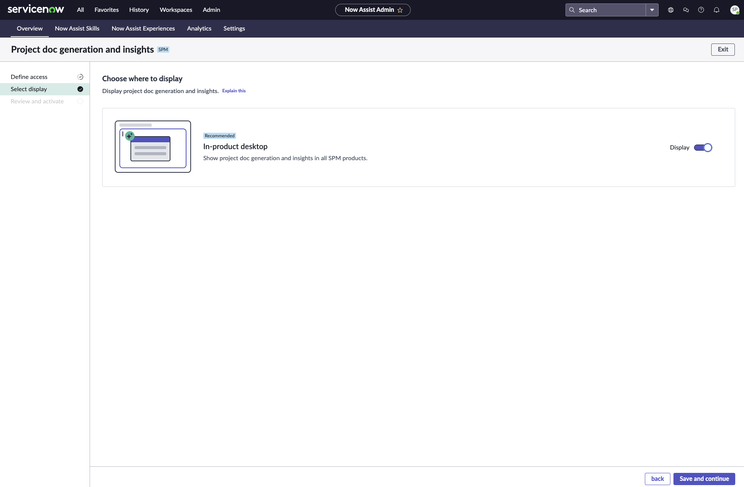744x487 pixels.
Task: Open the Admin menu
Action: pos(211,9)
